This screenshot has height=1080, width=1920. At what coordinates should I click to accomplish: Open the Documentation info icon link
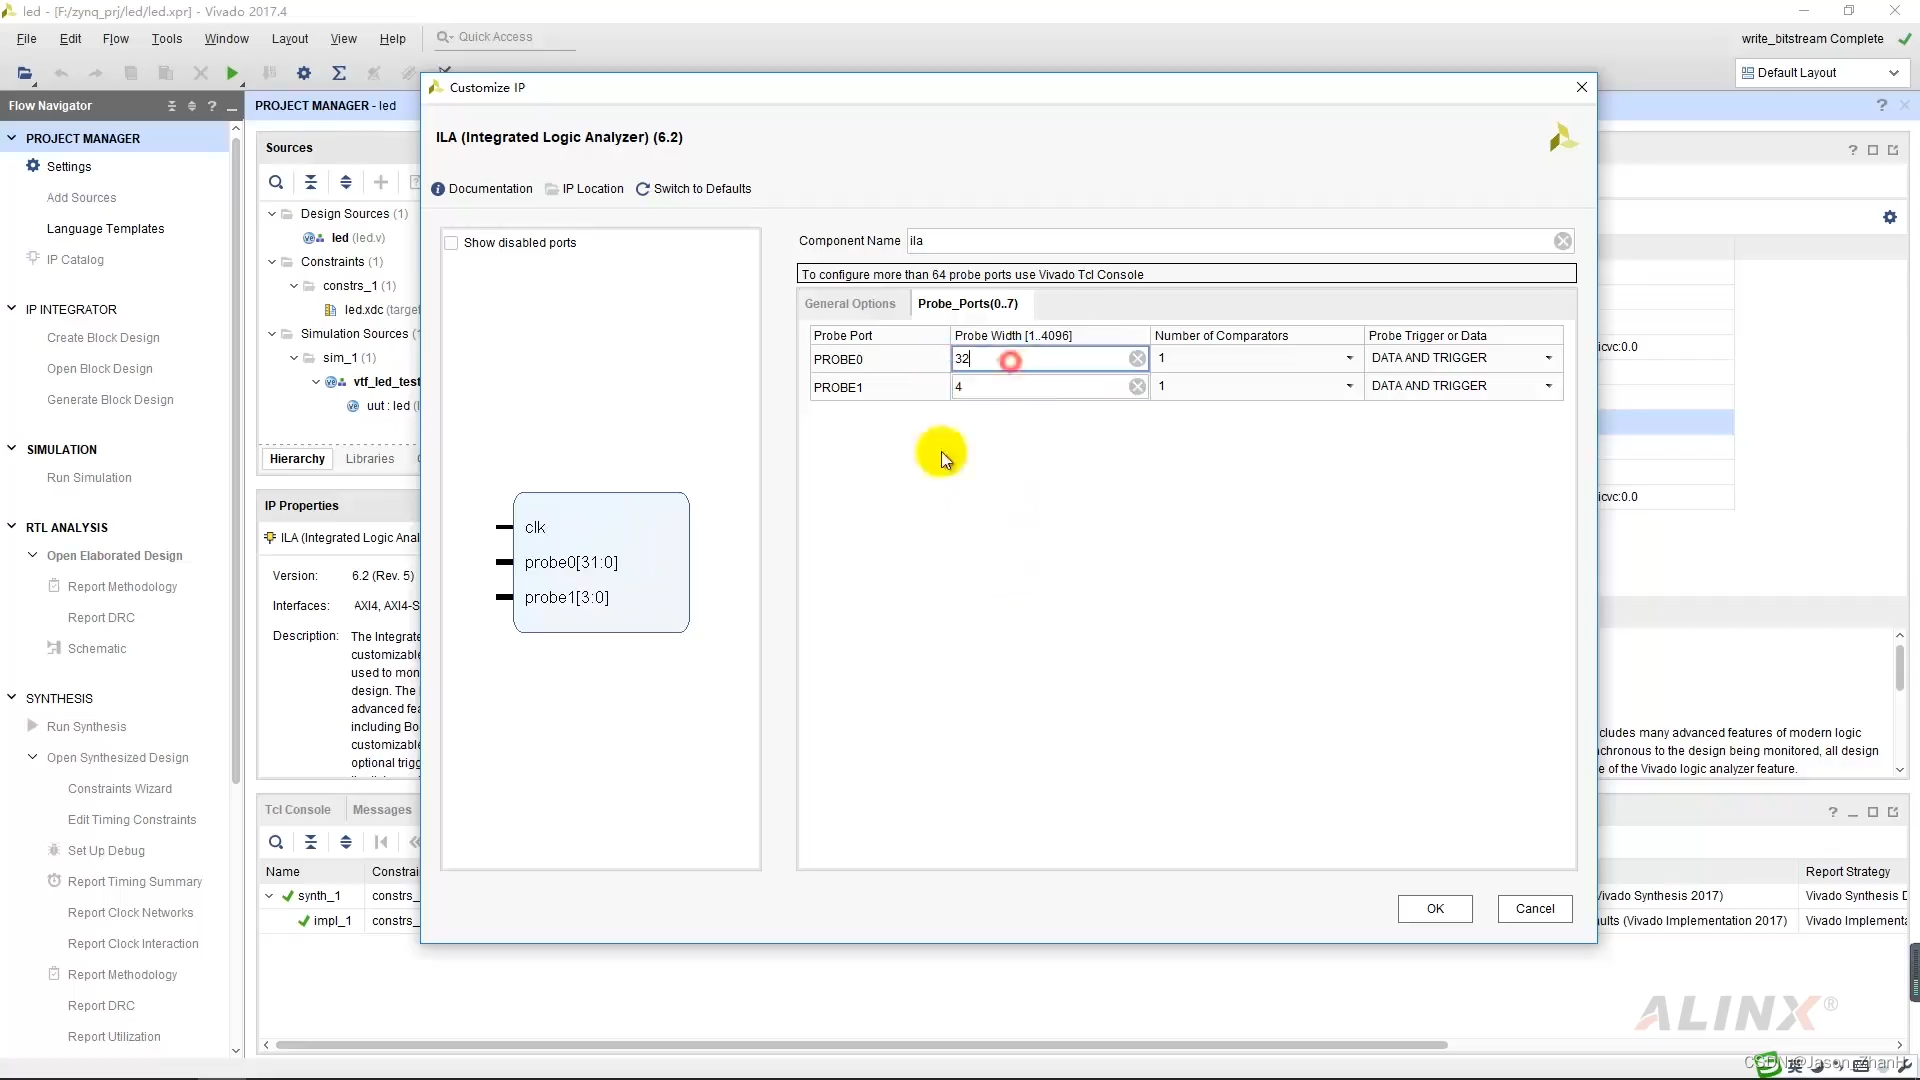[438, 189]
